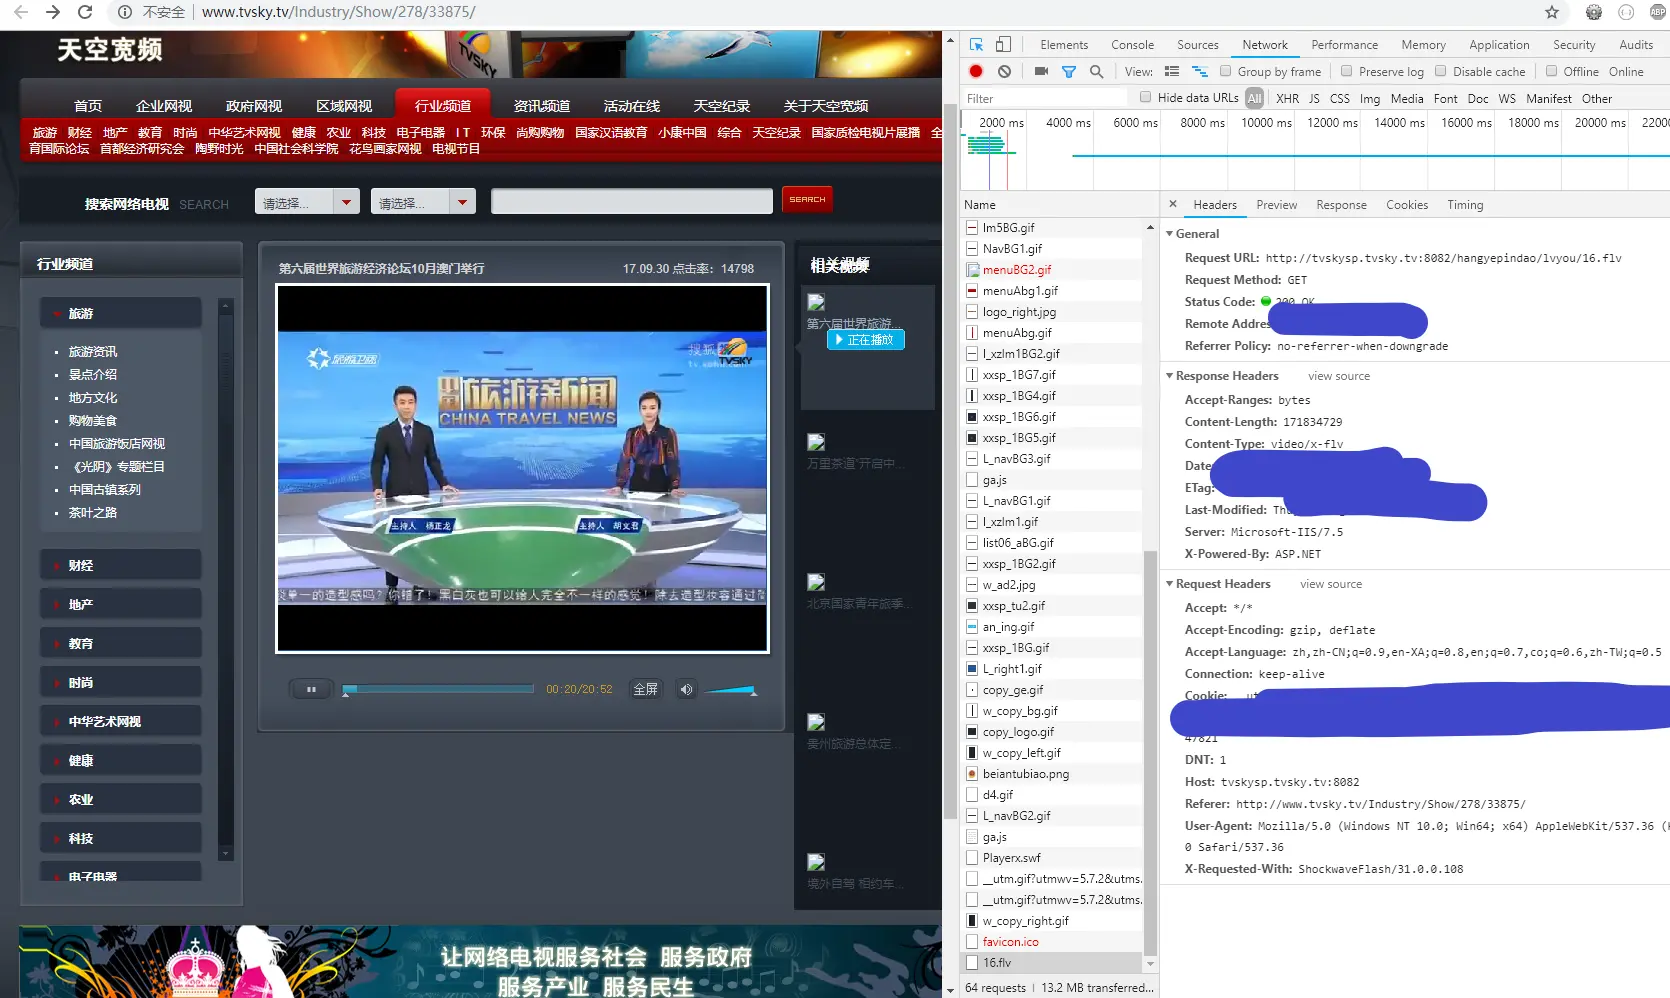Filter network requests by Img
1670x998 pixels.
coord(1369,98)
